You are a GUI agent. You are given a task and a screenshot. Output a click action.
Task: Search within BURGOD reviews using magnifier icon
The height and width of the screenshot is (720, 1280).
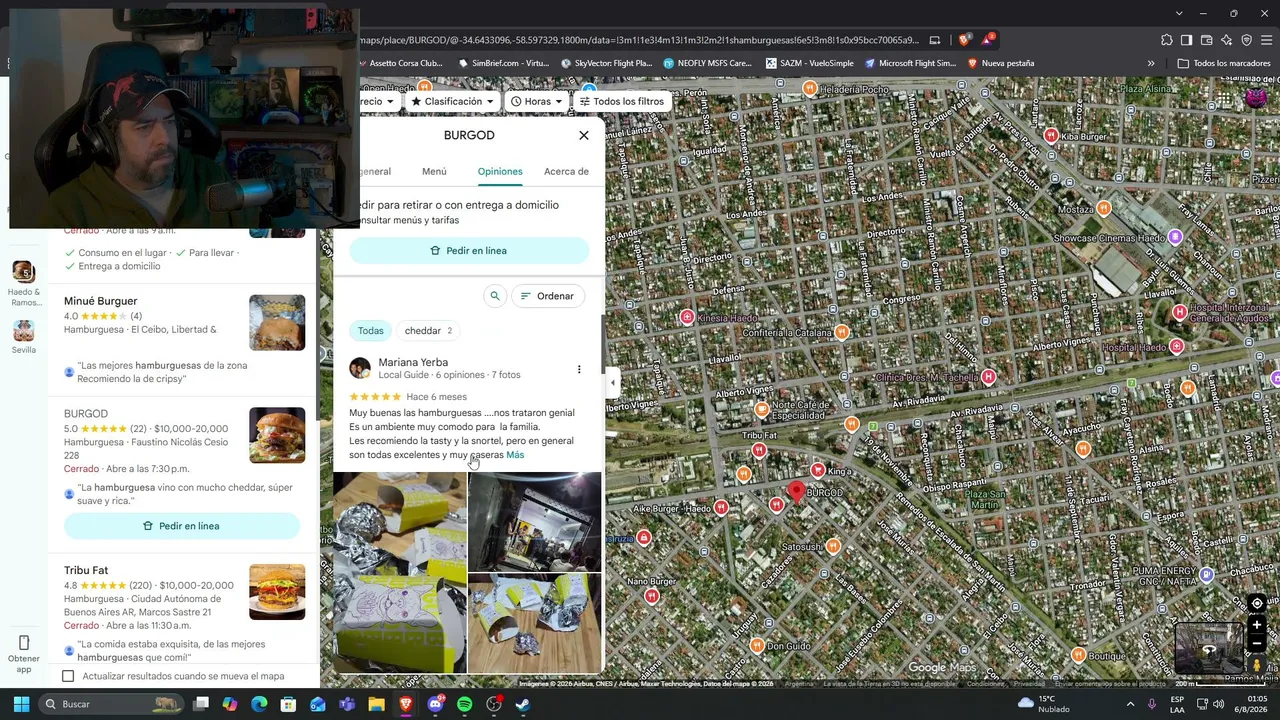(x=495, y=296)
